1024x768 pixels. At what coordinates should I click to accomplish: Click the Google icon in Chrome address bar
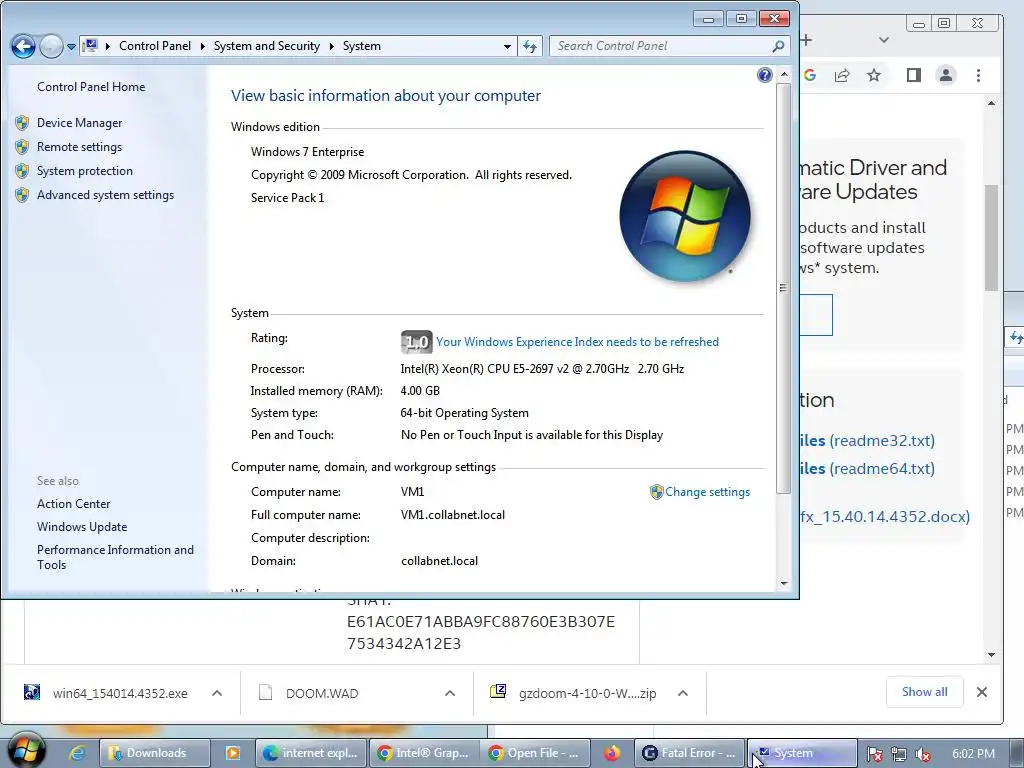[810, 75]
